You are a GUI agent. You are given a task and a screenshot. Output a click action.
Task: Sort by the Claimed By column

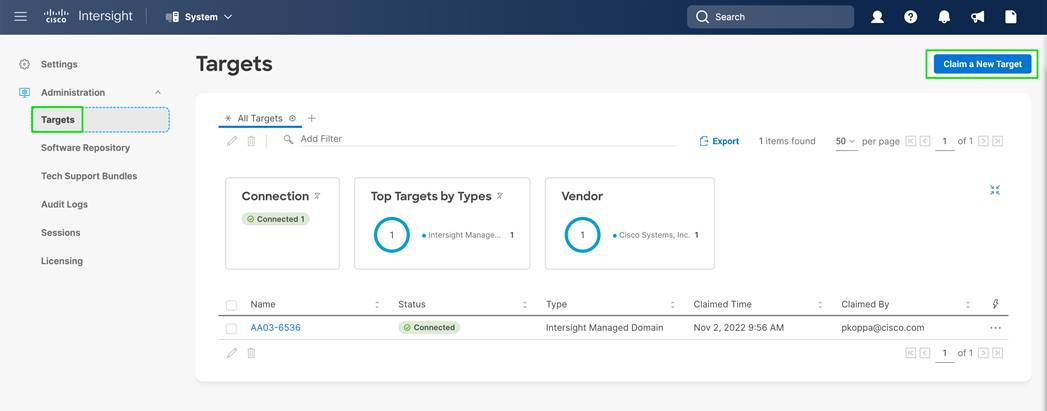(968, 304)
